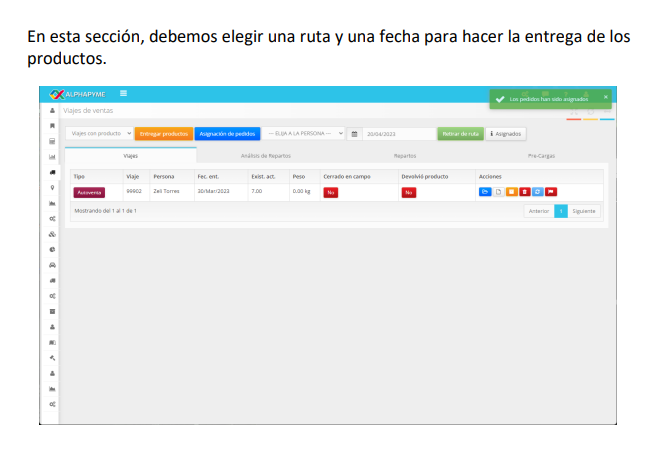The height and width of the screenshot is (474, 663).
Task: Click the hamburger menu icon beside ALPHAPYME
Action: [124, 93]
